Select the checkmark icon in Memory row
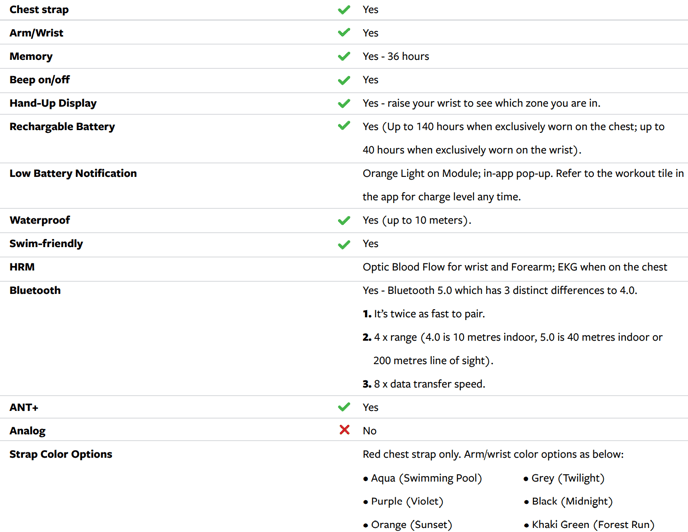 (x=344, y=57)
